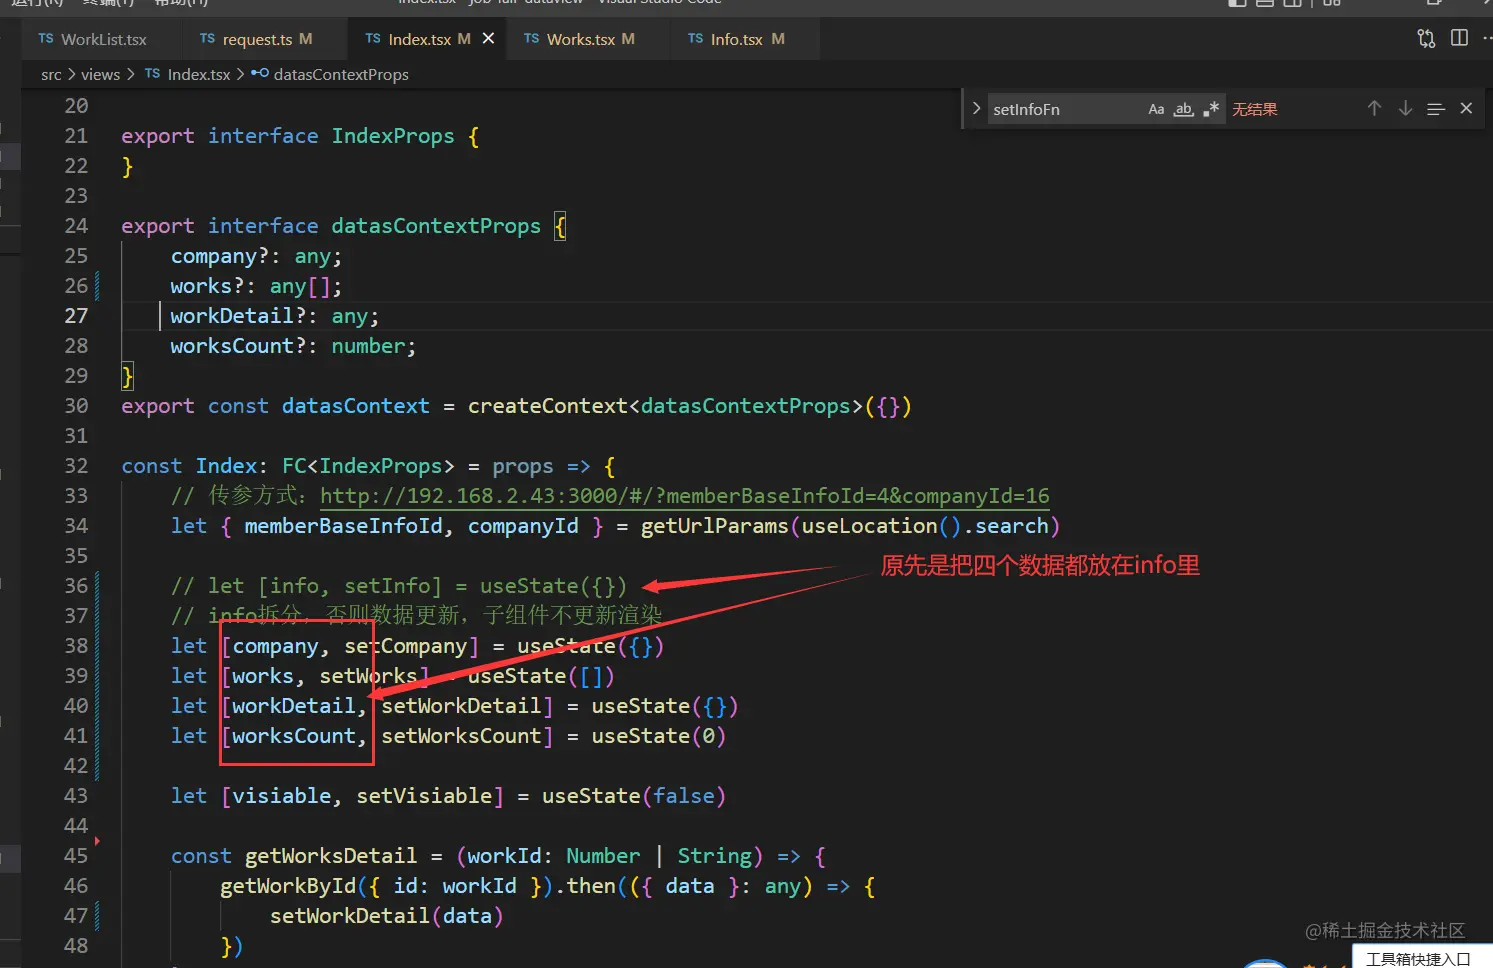The height and width of the screenshot is (968, 1493).
Task: Split the editor to the right
Action: point(1460,38)
